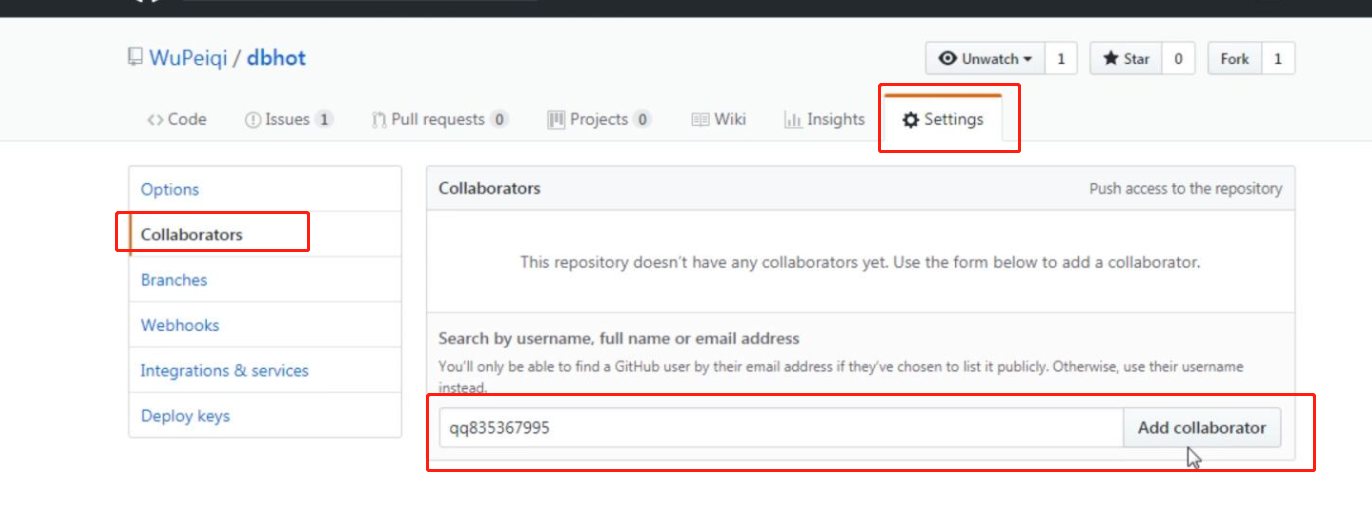This screenshot has width=1372, height=512.
Task: Click the Pull requests icon
Action: coord(379,120)
